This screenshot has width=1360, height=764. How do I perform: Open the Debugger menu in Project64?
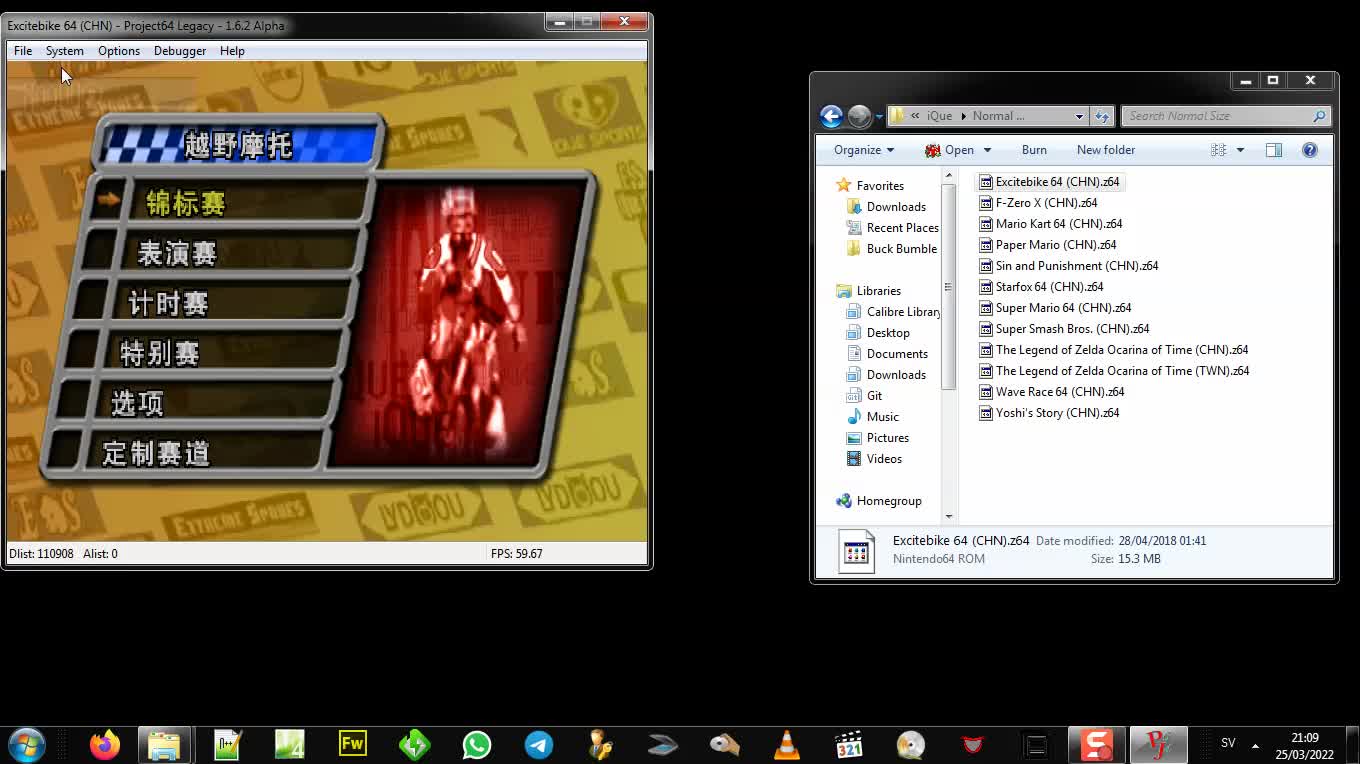[180, 51]
